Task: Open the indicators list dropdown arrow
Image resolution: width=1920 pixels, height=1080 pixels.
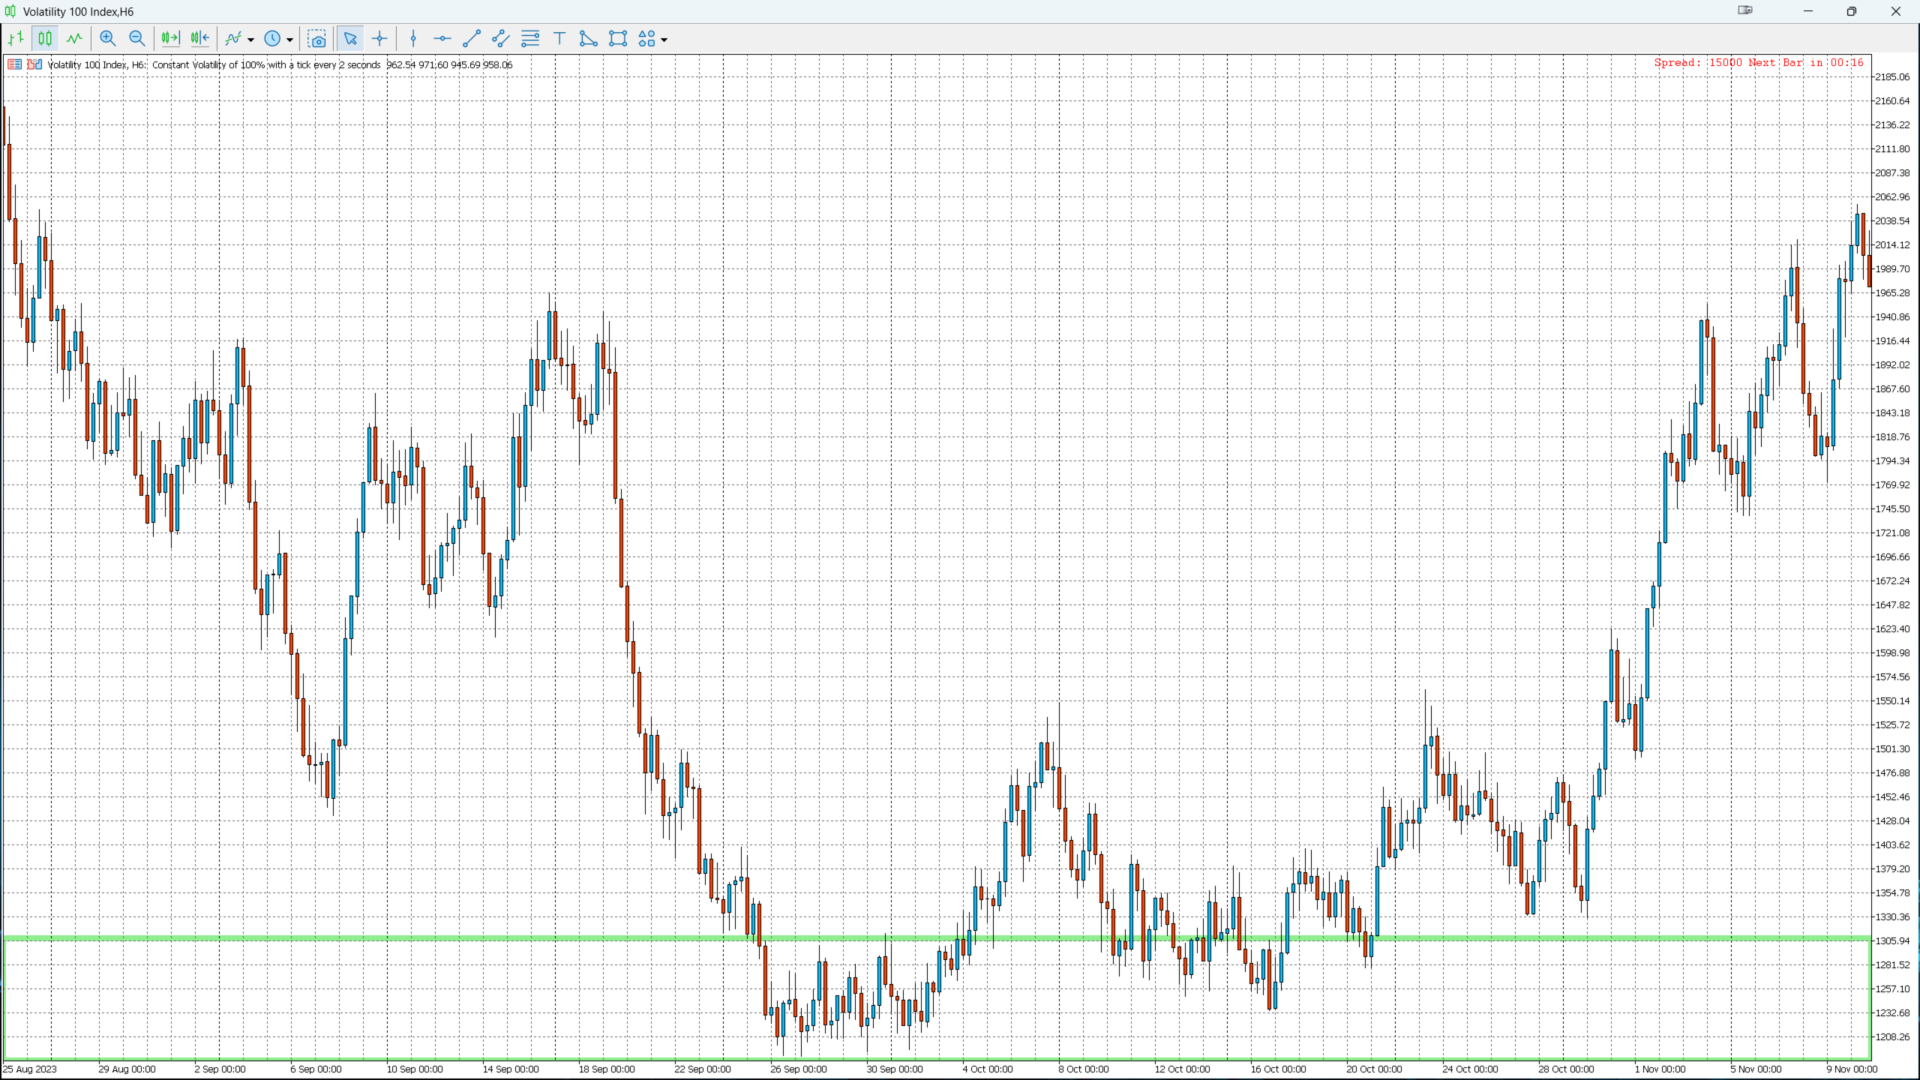Action: (x=251, y=40)
